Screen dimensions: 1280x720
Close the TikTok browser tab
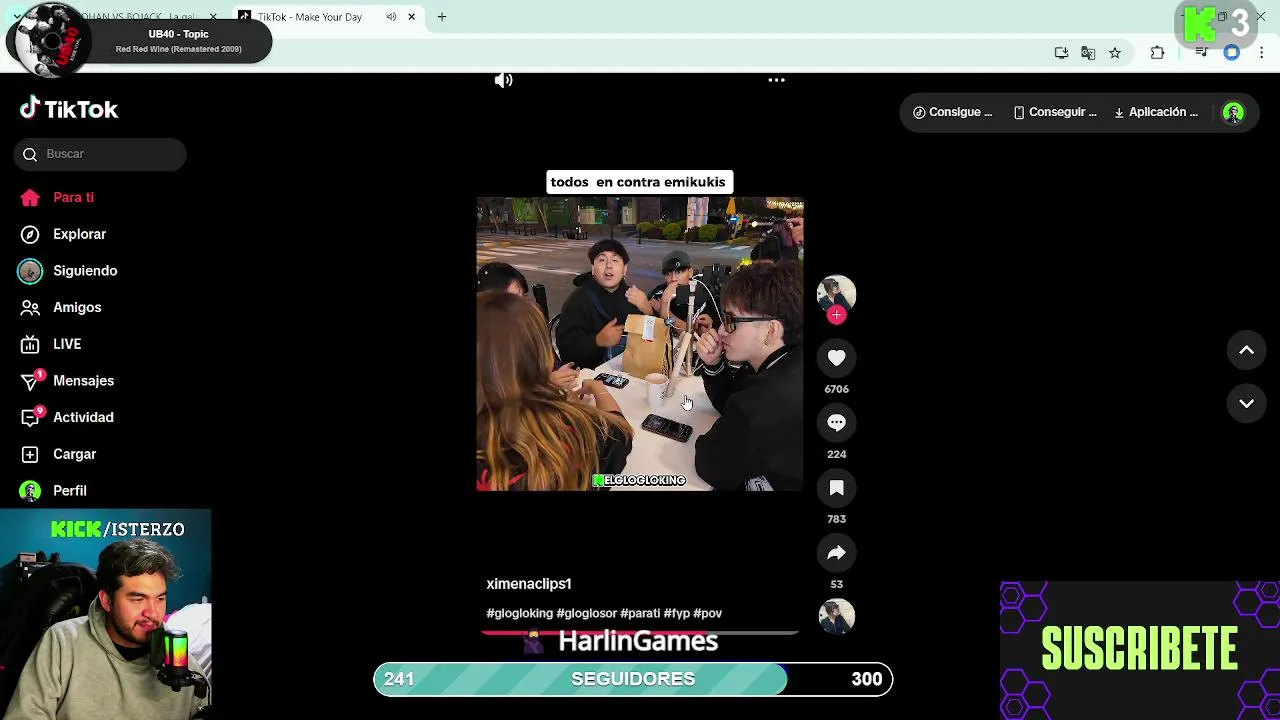(x=411, y=17)
